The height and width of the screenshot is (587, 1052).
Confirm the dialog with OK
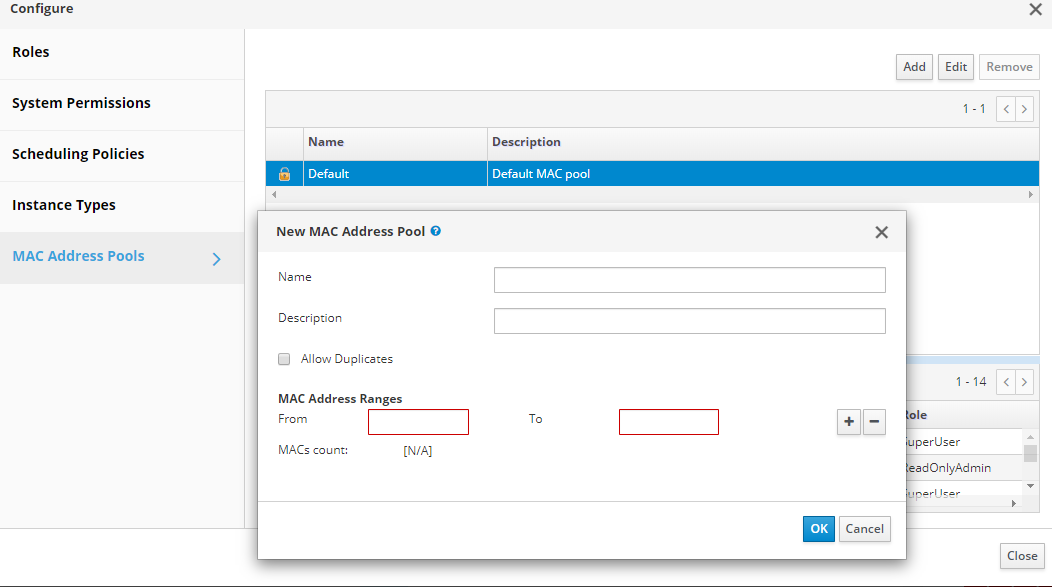pyautogui.click(x=818, y=529)
